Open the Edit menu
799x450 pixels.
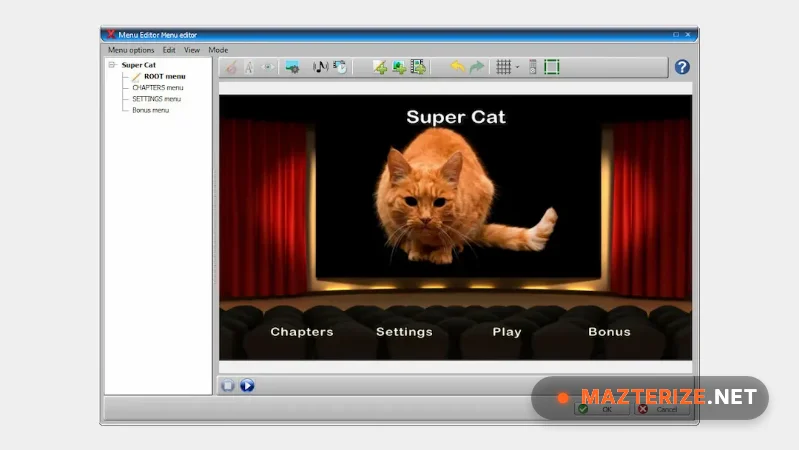[169, 50]
